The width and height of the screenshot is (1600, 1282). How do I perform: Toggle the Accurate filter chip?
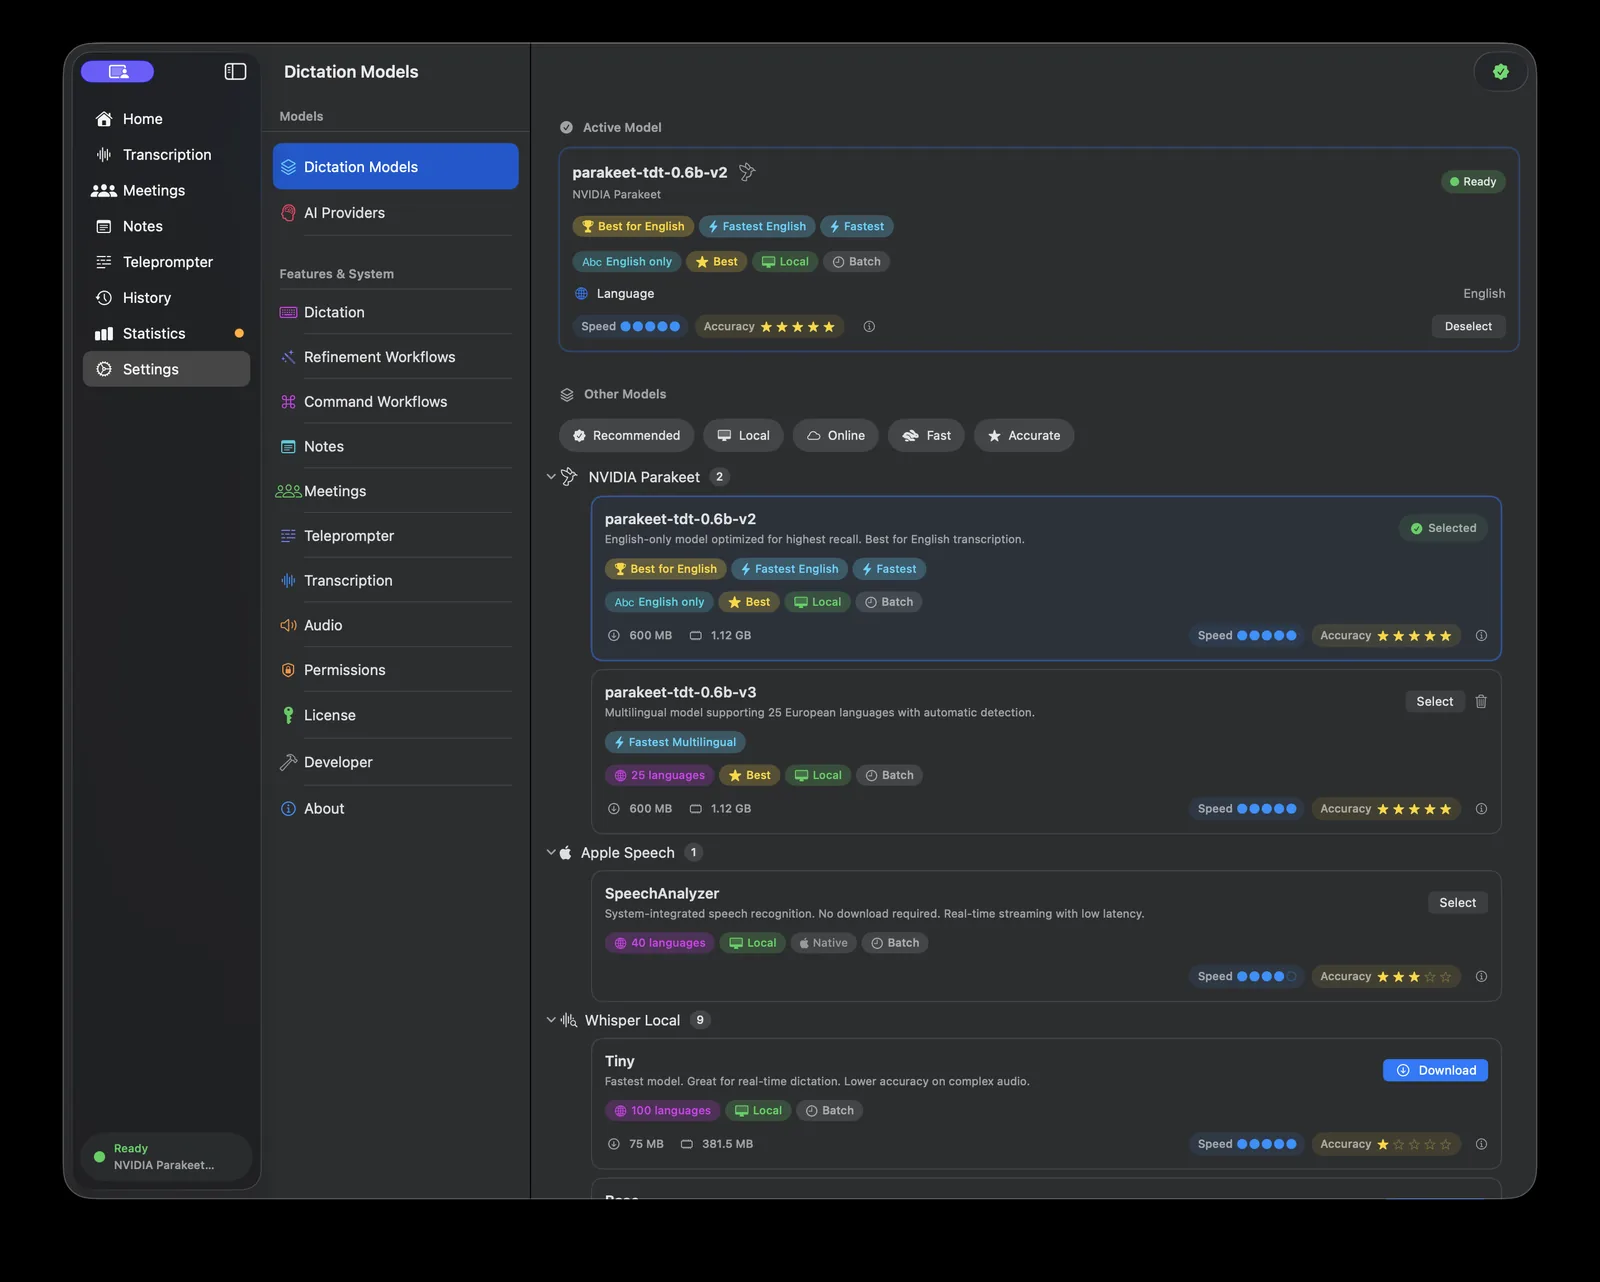click(x=1024, y=435)
